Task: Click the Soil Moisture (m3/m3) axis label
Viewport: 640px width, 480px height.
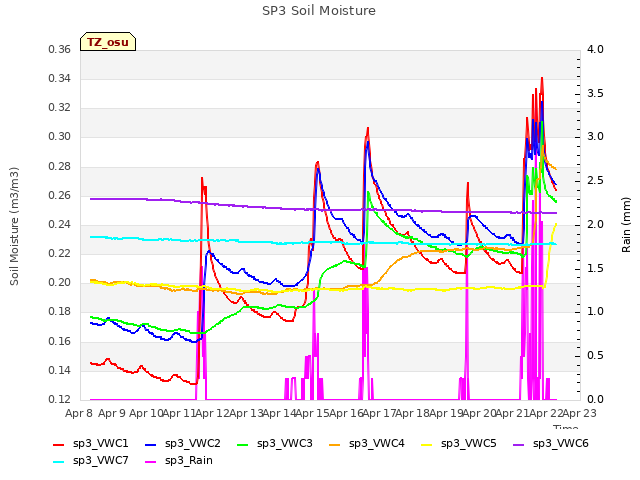Action: pos(14,226)
